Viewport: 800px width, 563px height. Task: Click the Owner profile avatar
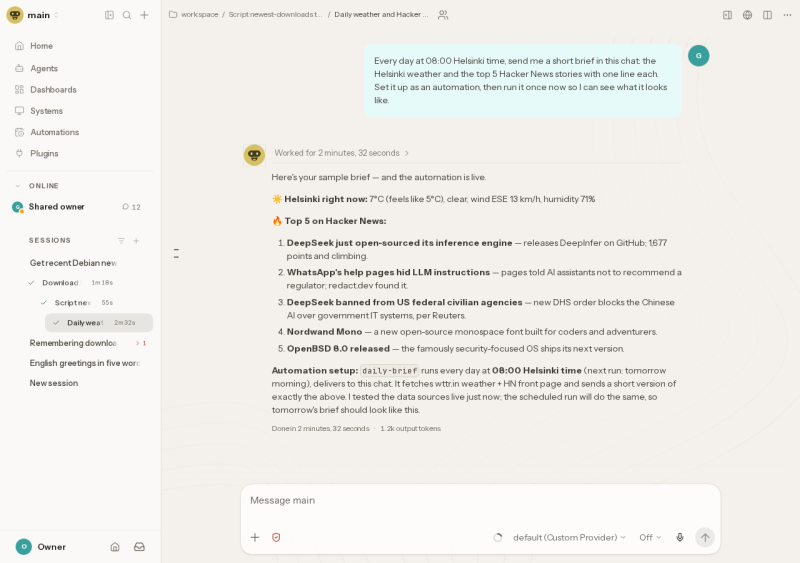point(23,547)
